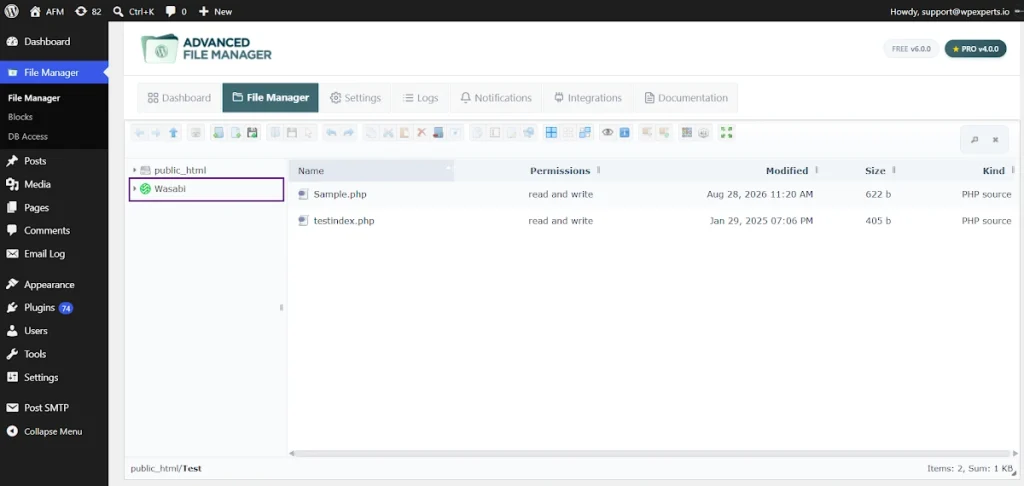
Task: Open the Documentation tab
Action: [x=686, y=98]
